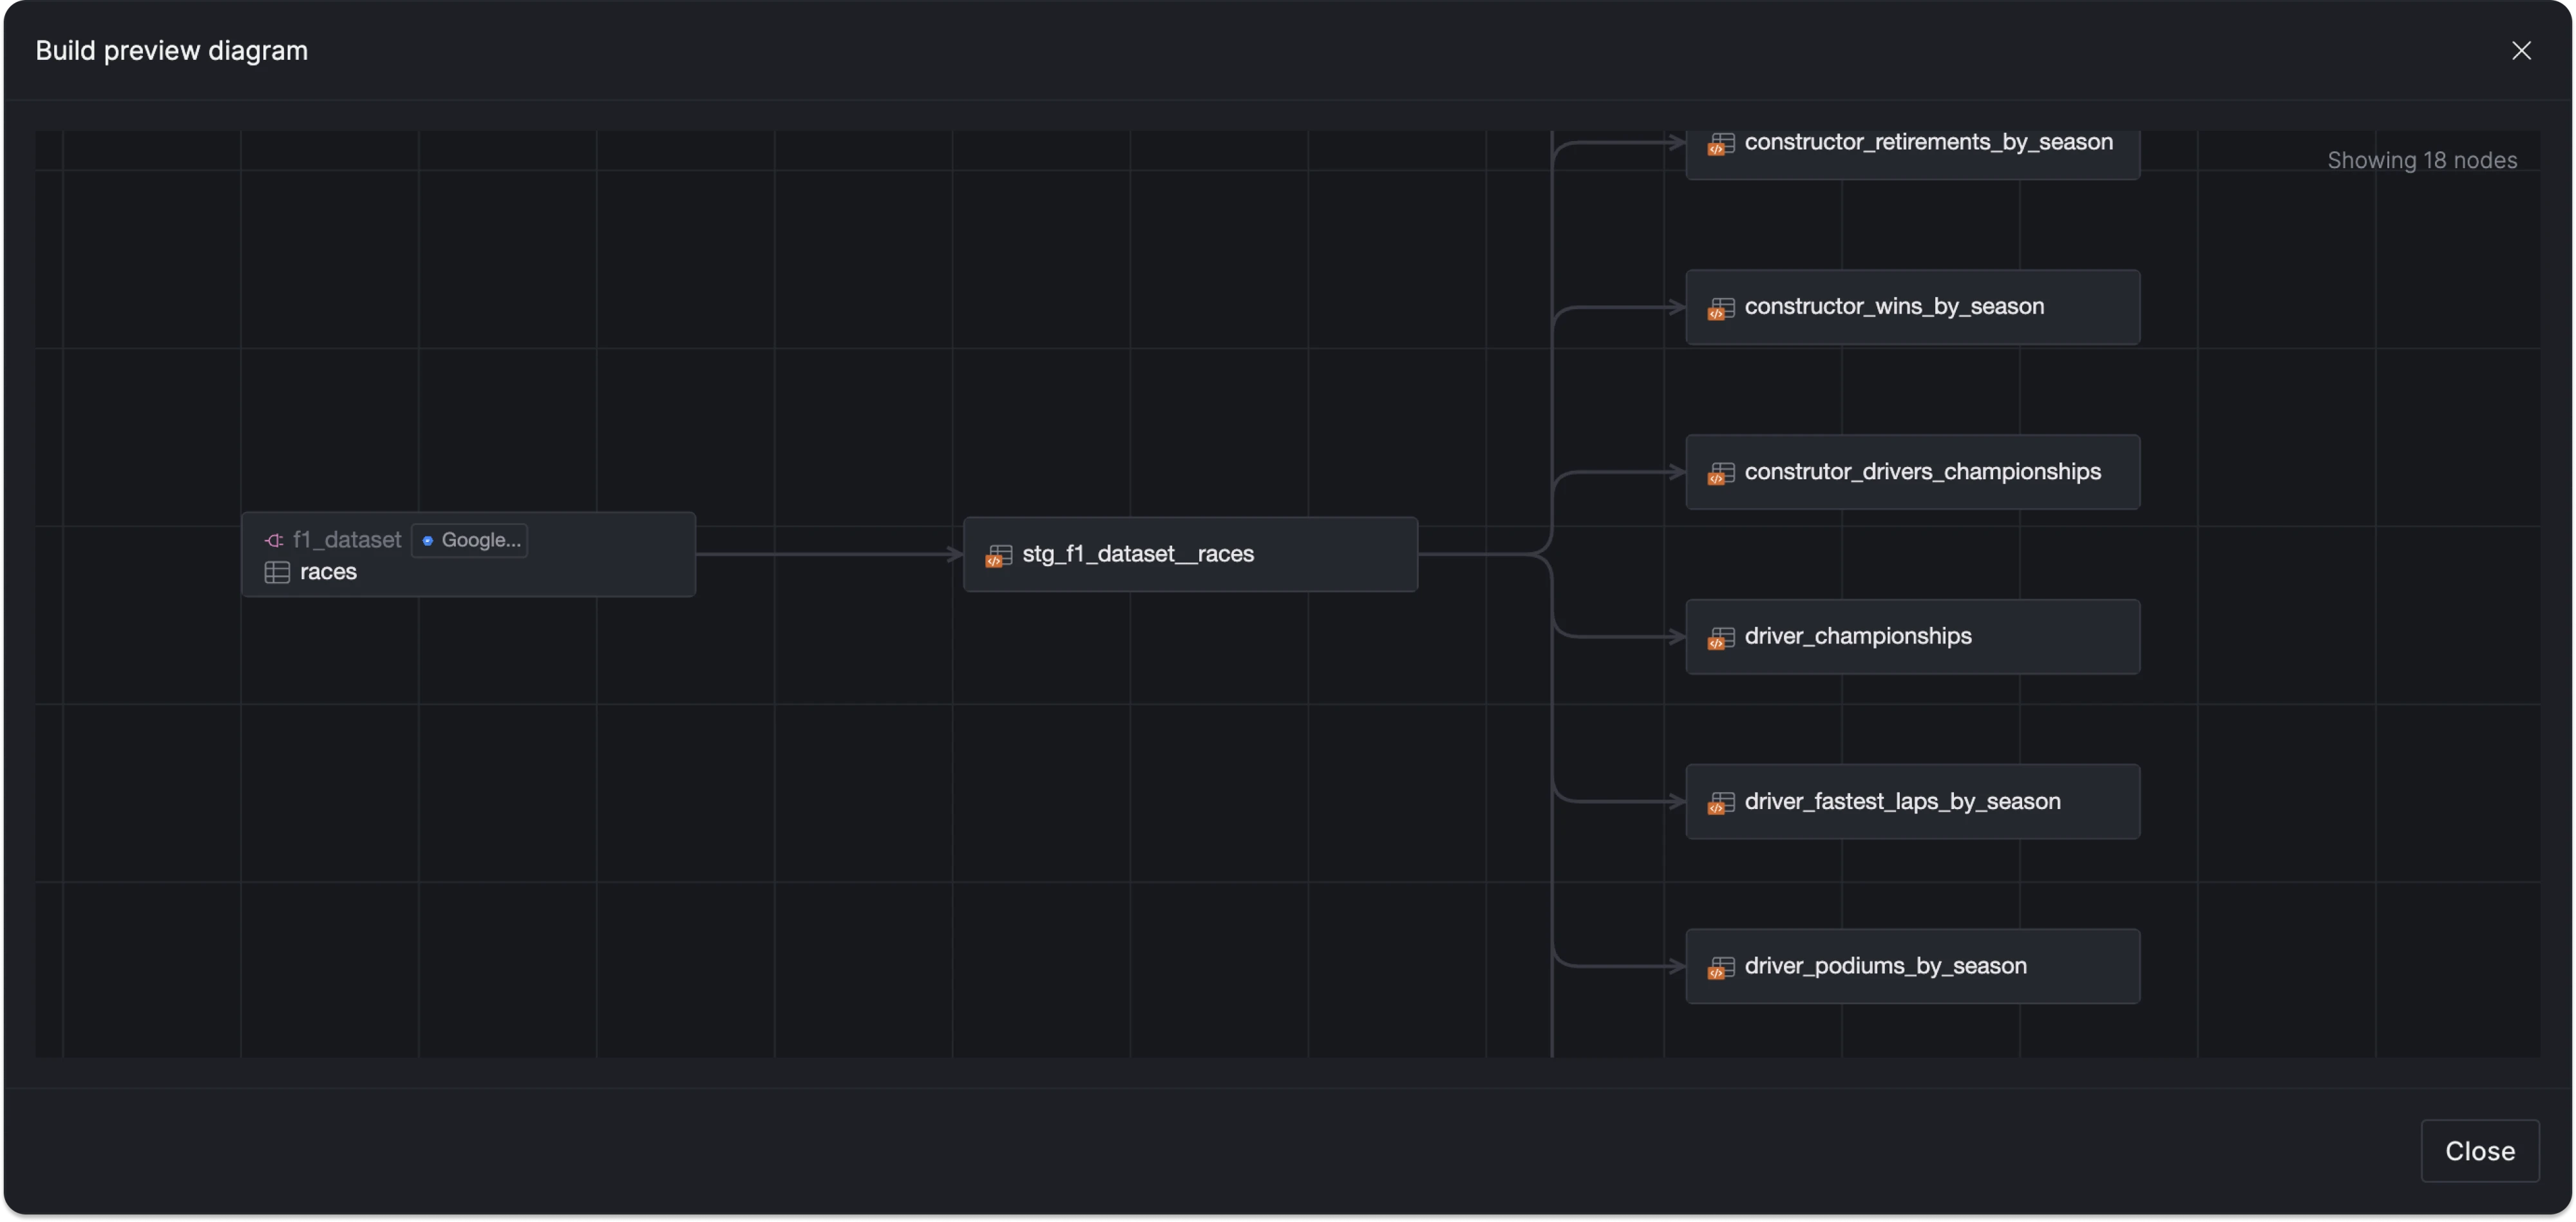2576x1222 pixels.
Task: Click the blue Google service icon in the badge
Action: click(x=429, y=540)
